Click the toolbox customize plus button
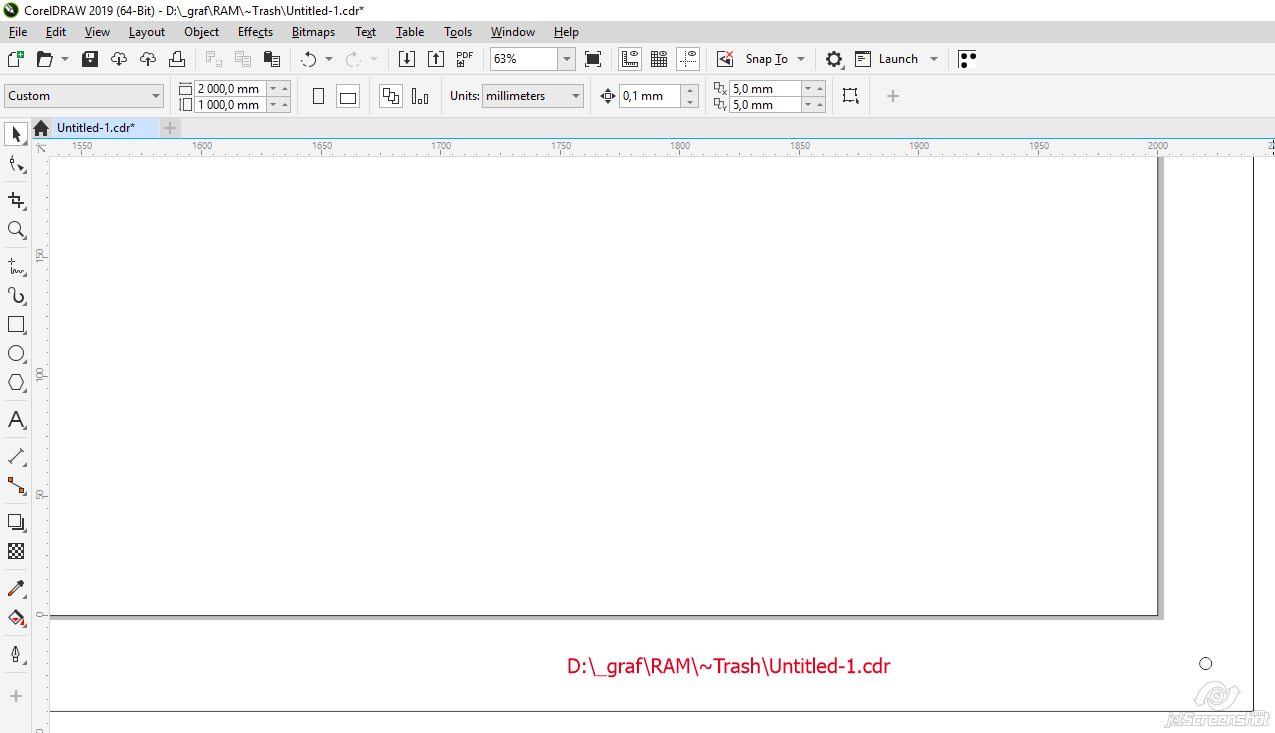1275x733 pixels. pos(16,696)
